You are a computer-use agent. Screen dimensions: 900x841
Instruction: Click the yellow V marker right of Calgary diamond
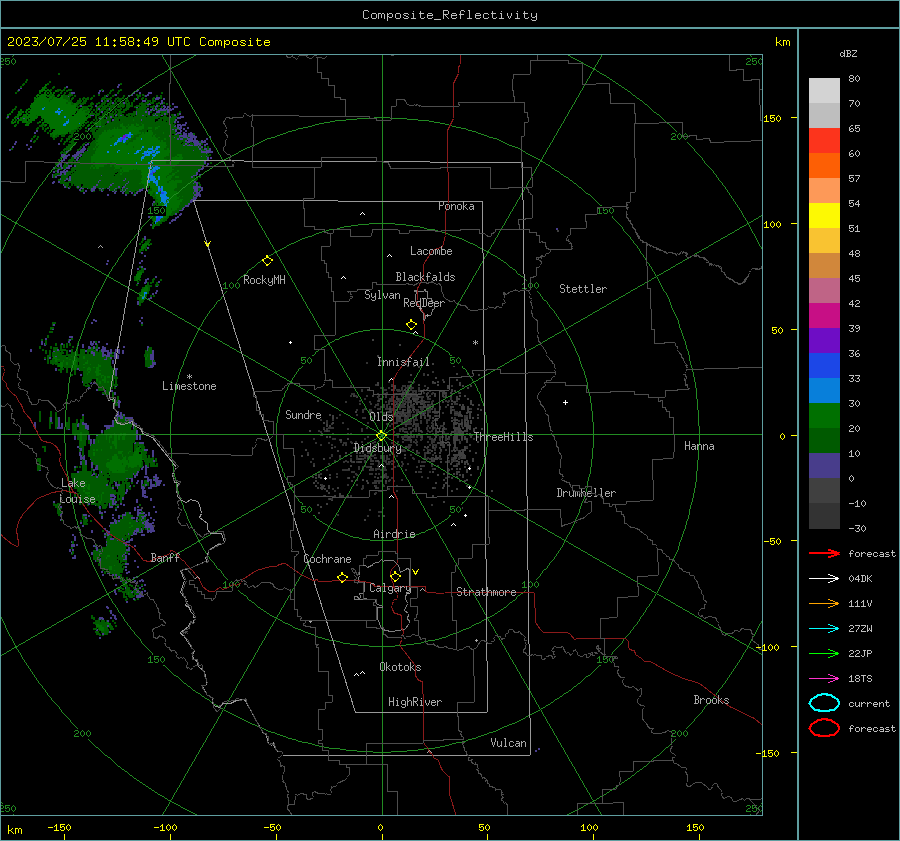pyautogui.click(x=416, y=572)
